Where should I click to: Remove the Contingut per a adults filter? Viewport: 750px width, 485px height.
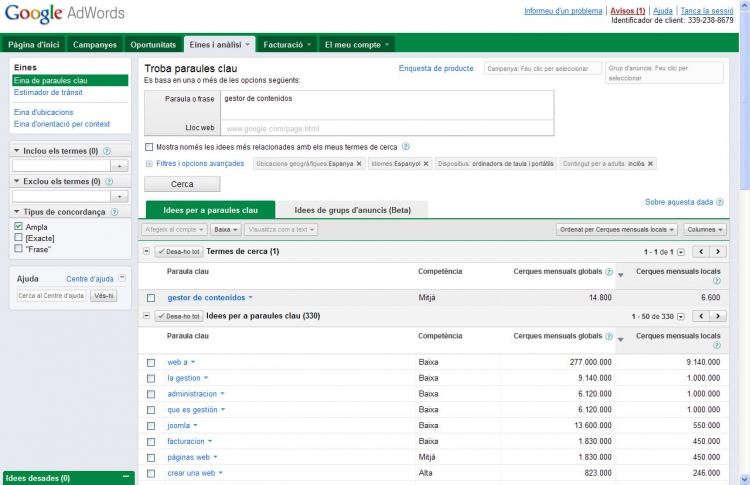(x=650, y=164)
